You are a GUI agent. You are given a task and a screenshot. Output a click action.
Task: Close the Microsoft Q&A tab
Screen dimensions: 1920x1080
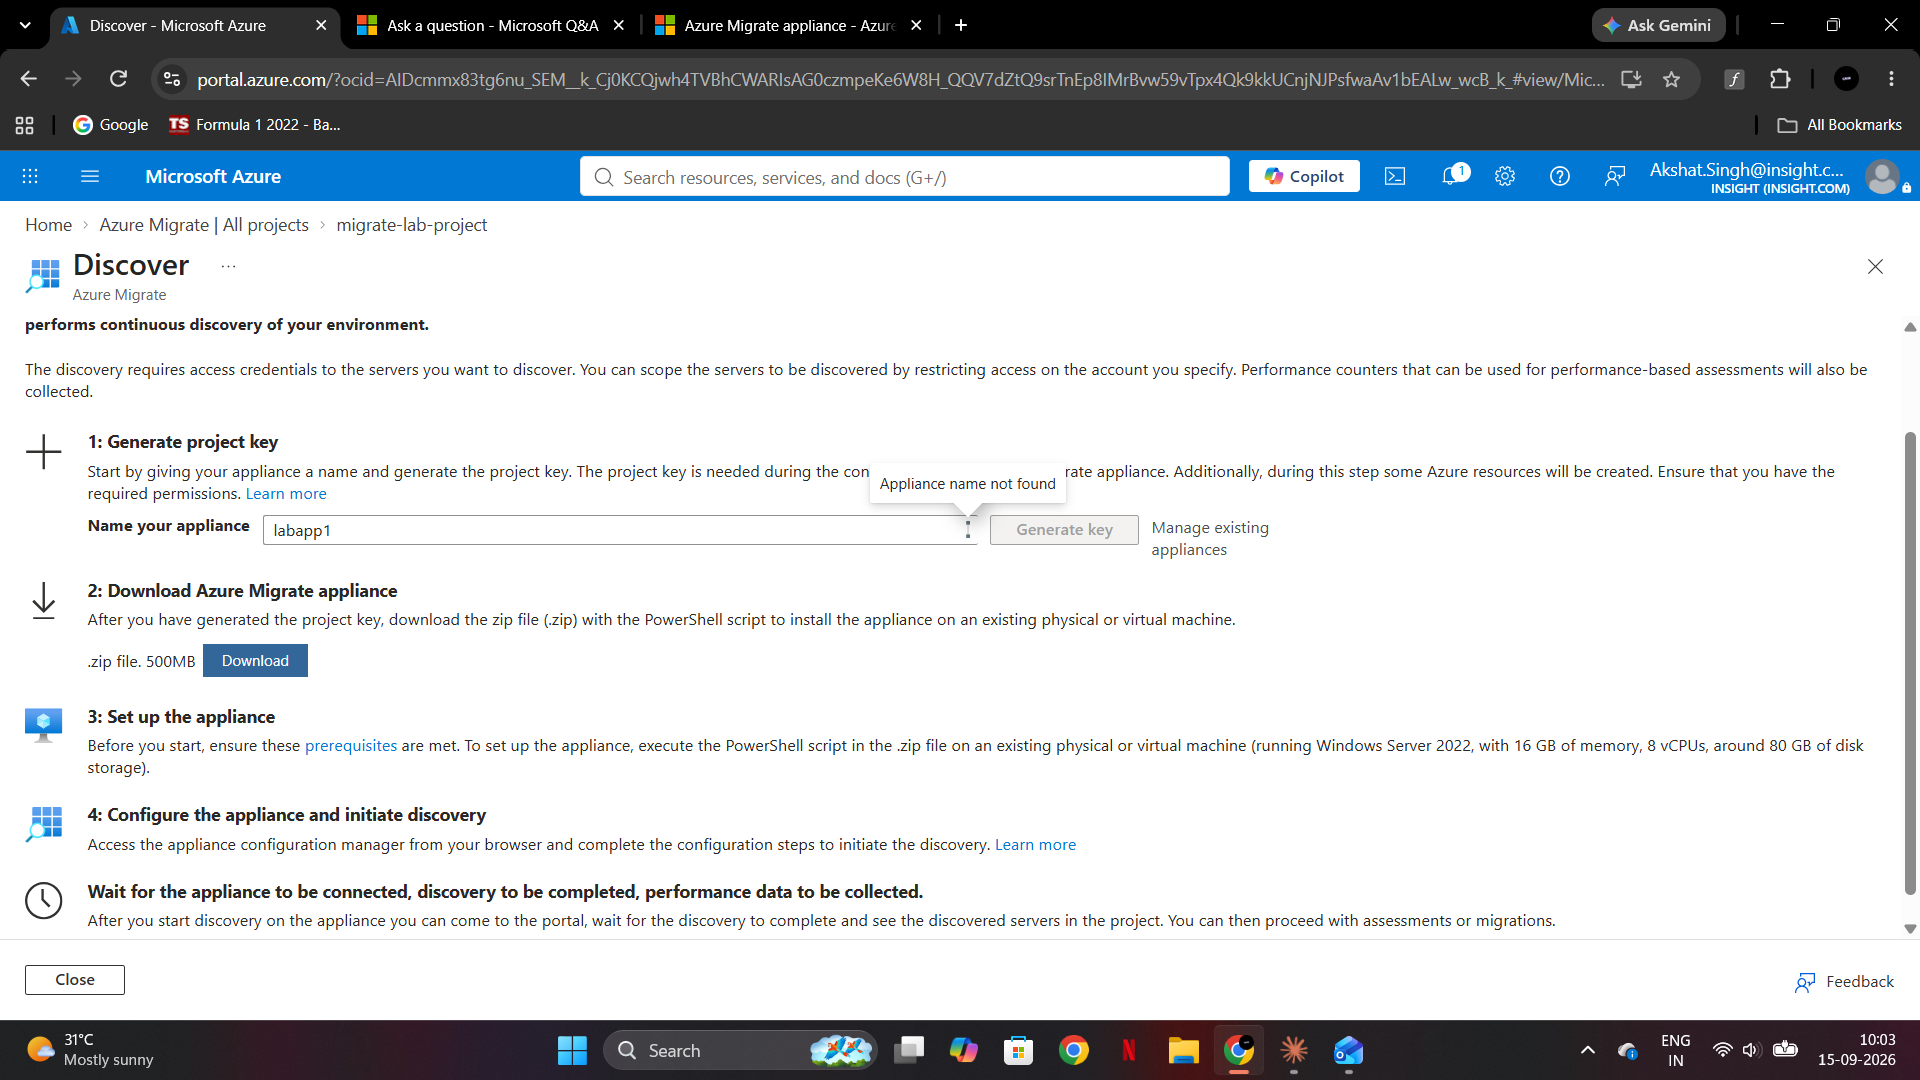(x=619, y=25)
